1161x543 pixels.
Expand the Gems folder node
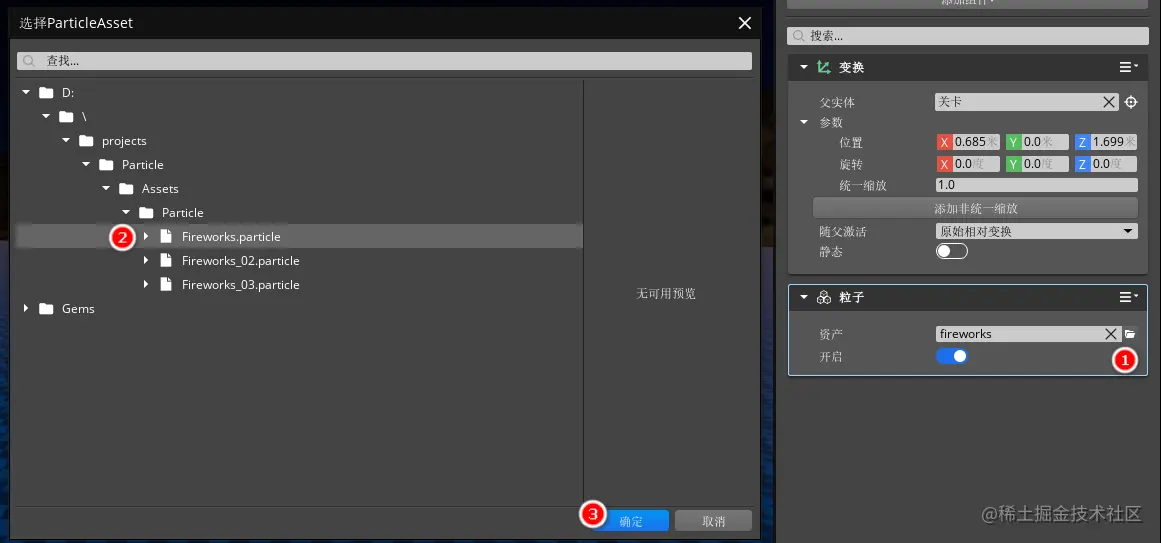click(x=27, y=309)
